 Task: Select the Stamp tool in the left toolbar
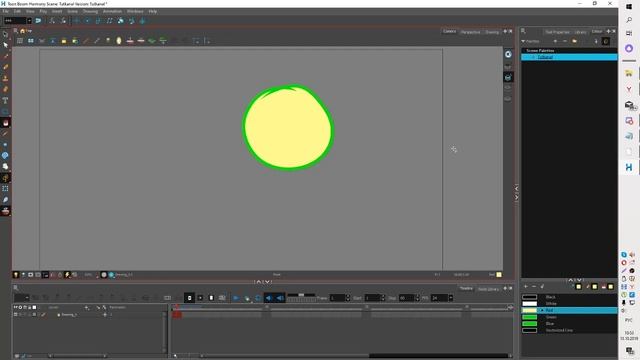5,78
